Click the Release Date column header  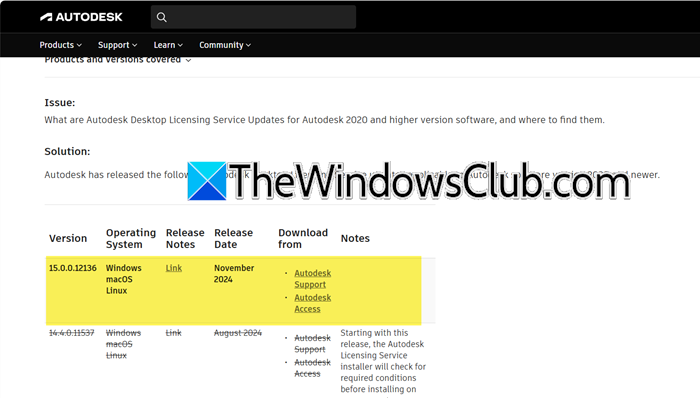point(233,238)
